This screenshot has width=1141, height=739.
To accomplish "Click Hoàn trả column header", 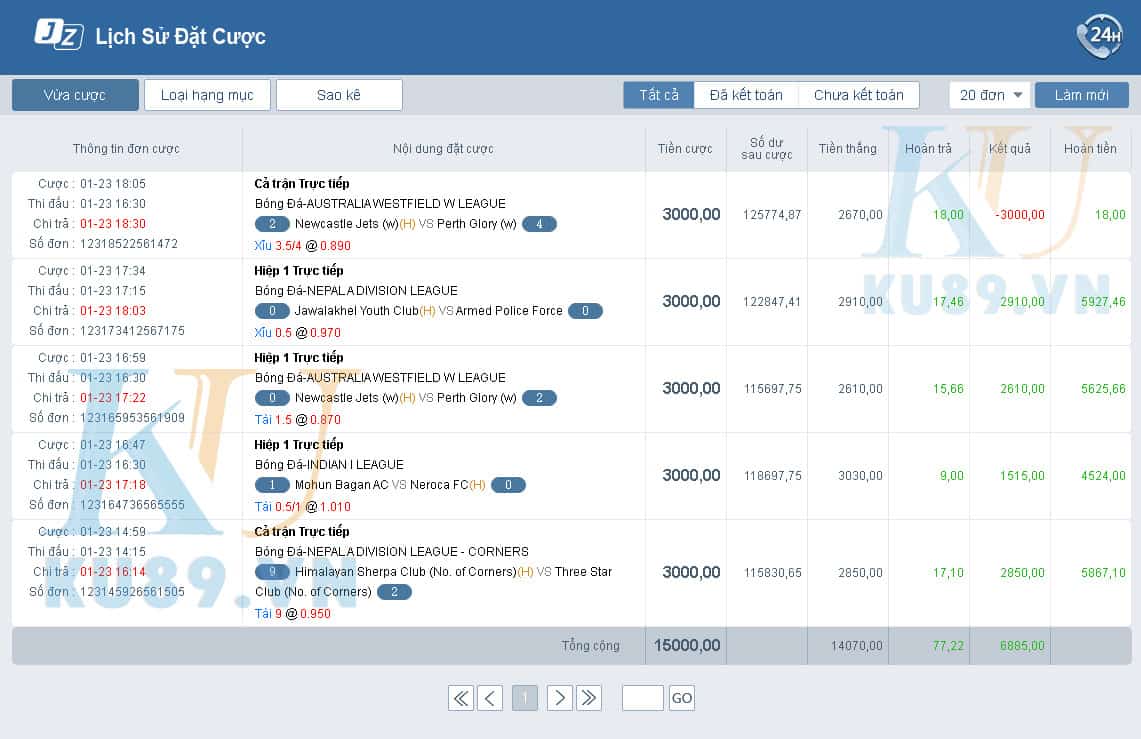I will [x=929, y=149].
